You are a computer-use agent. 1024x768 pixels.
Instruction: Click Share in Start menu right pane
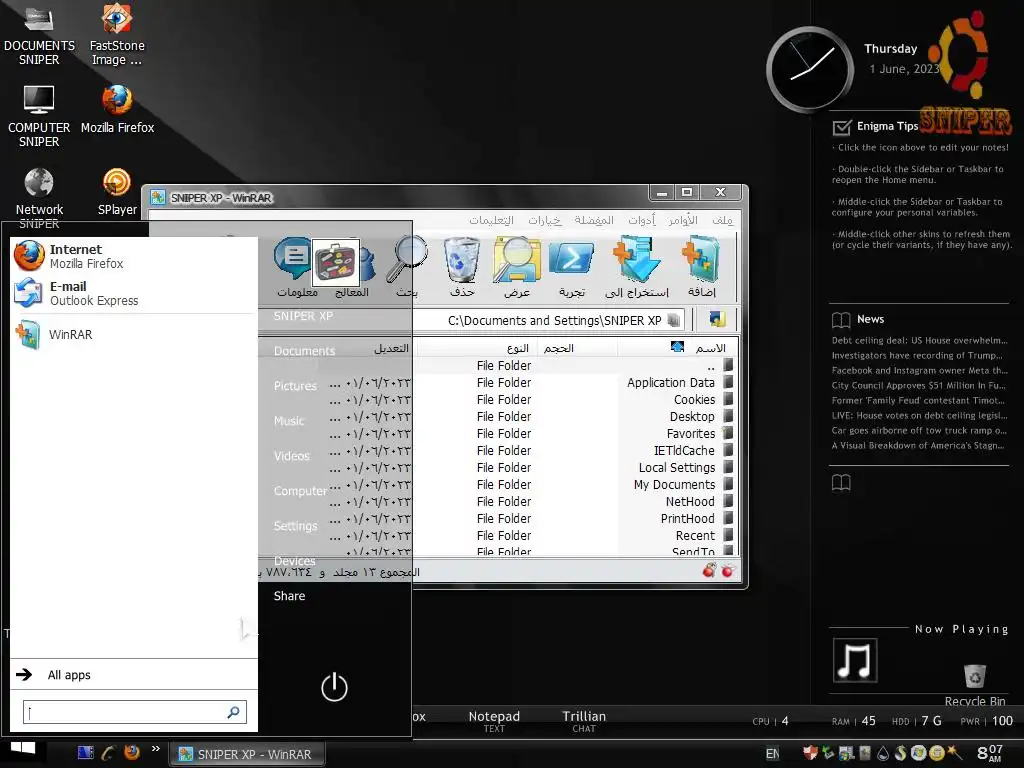click(x=289, y=596)
